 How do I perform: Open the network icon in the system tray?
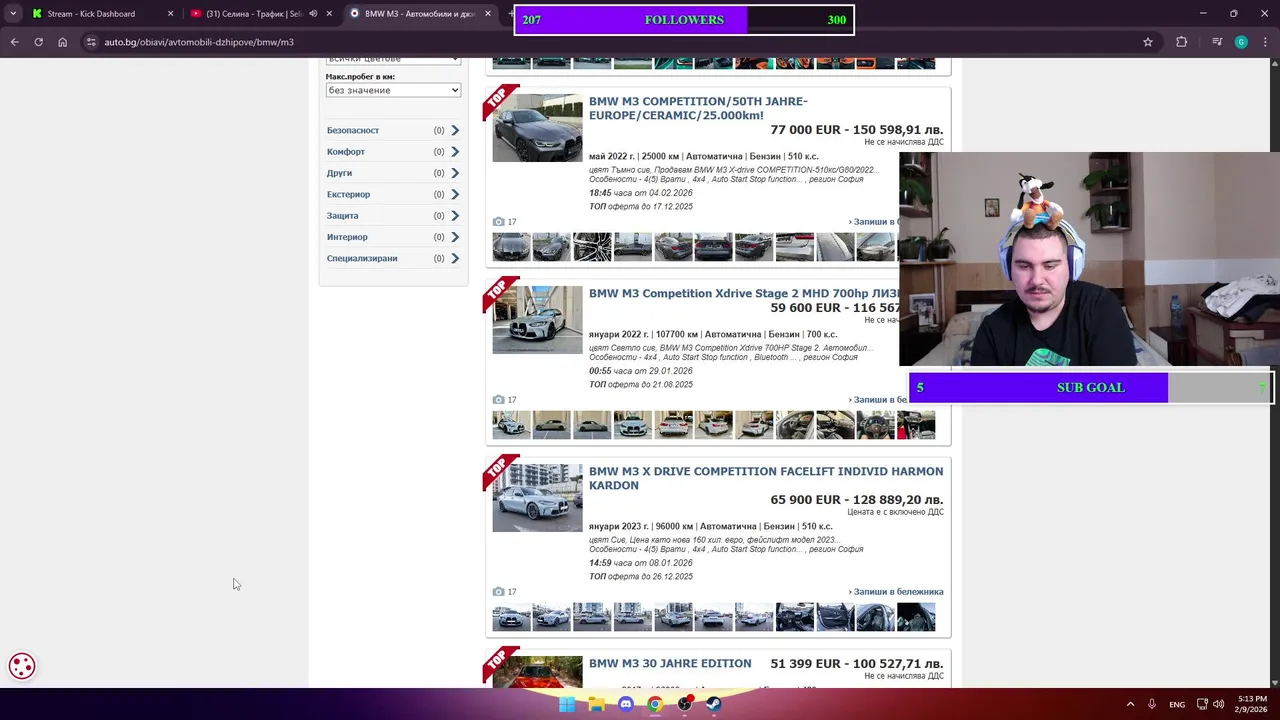1203,704
